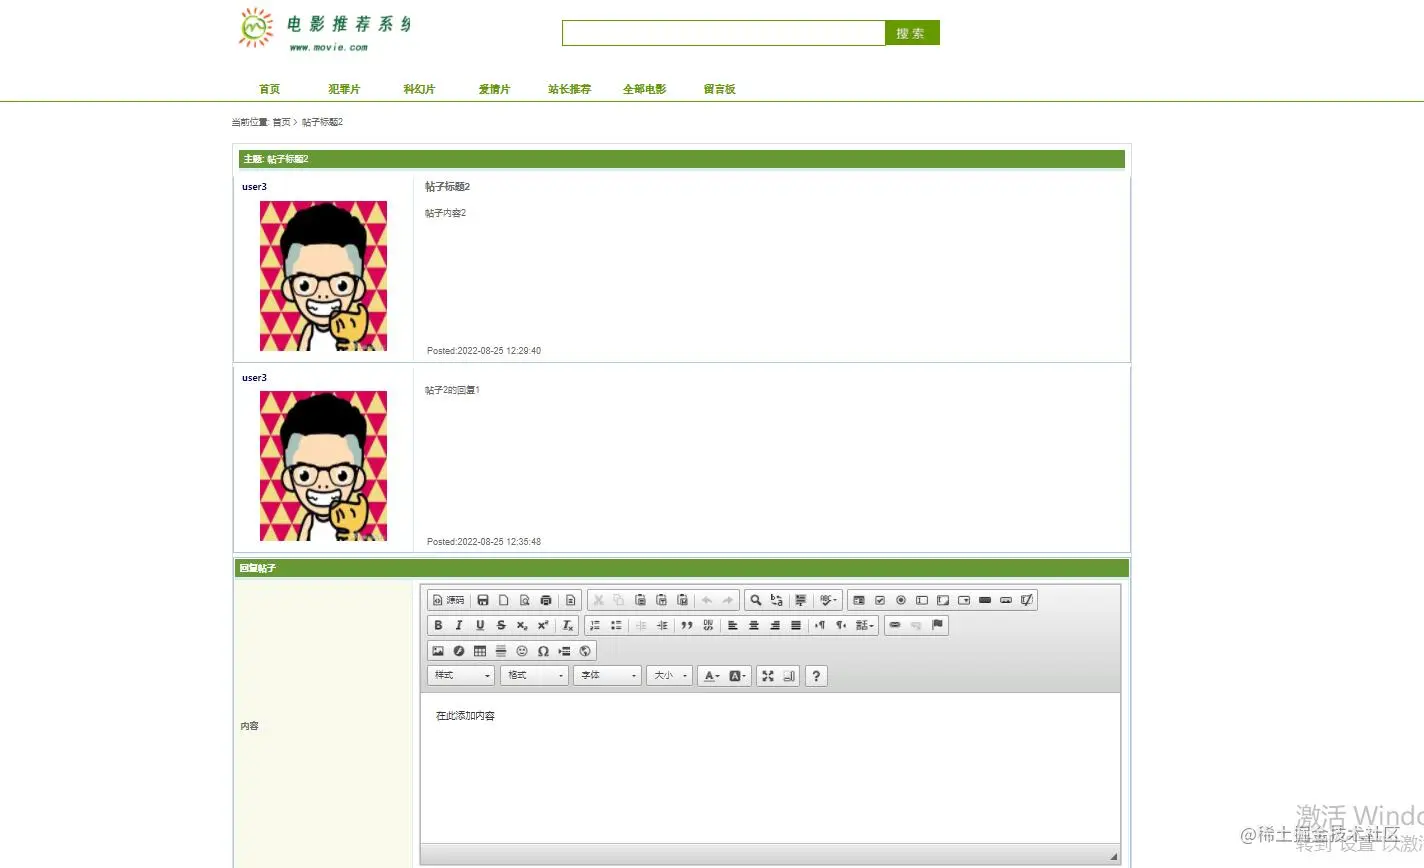Click the Print icon in editor toolbar
Image resolution: width=1424 pixels, height=868 pixels.
coord(546,600)
